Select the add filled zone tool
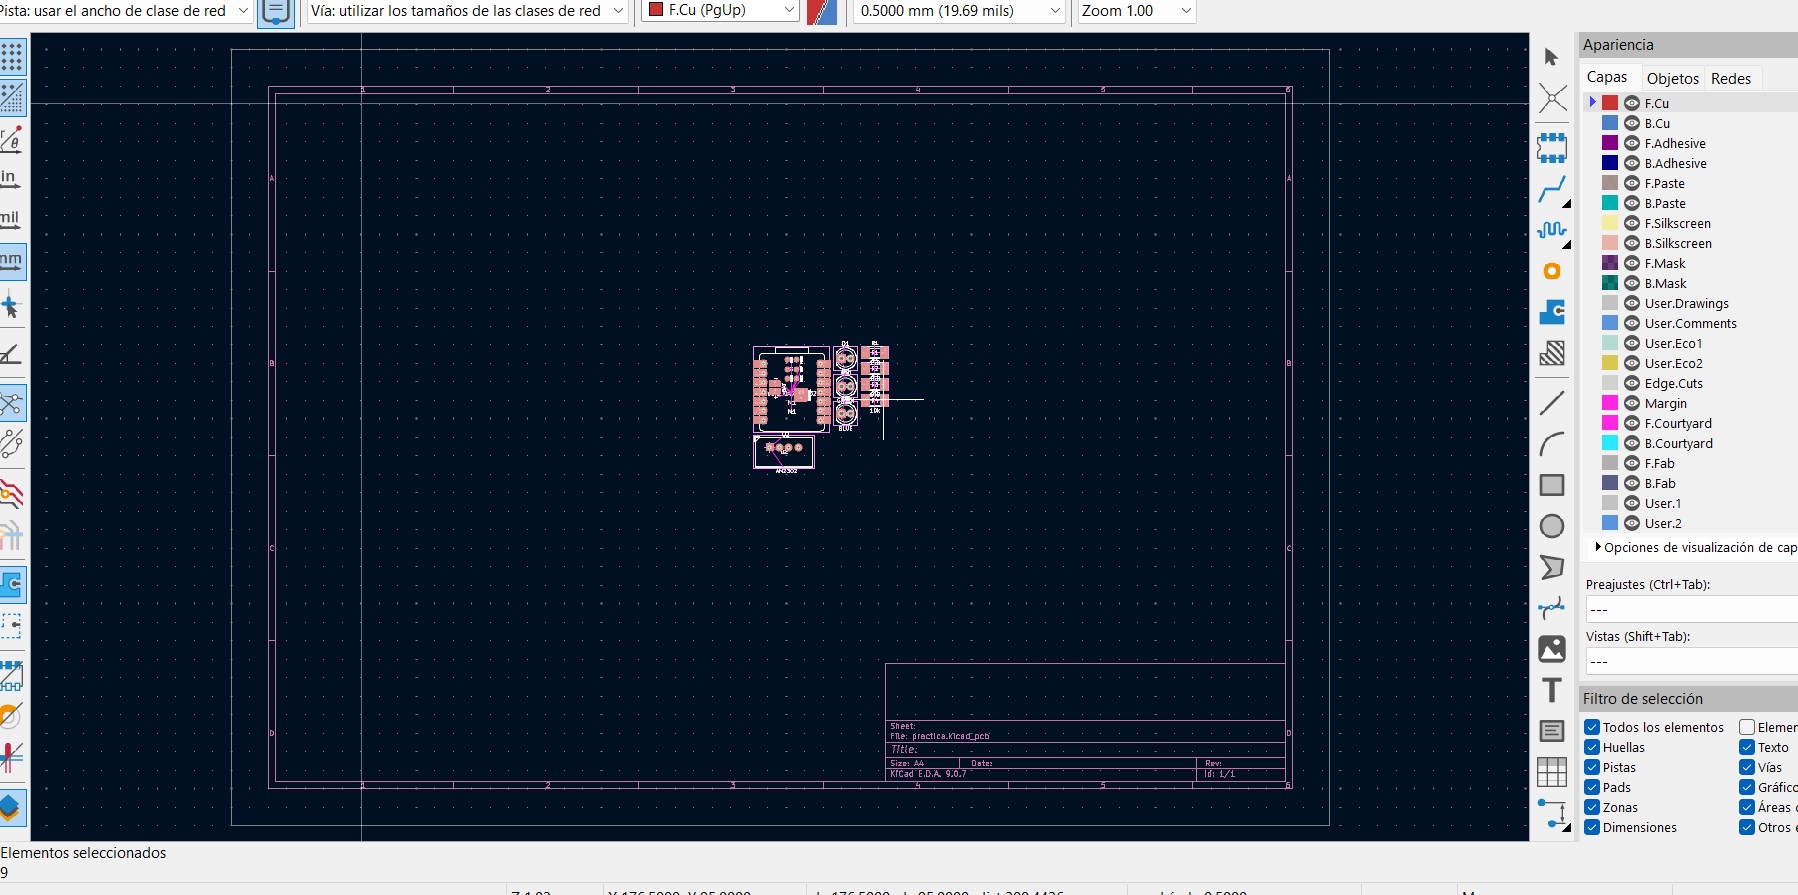This screenshot has width=1798, height=895. tap(1552, 312)
